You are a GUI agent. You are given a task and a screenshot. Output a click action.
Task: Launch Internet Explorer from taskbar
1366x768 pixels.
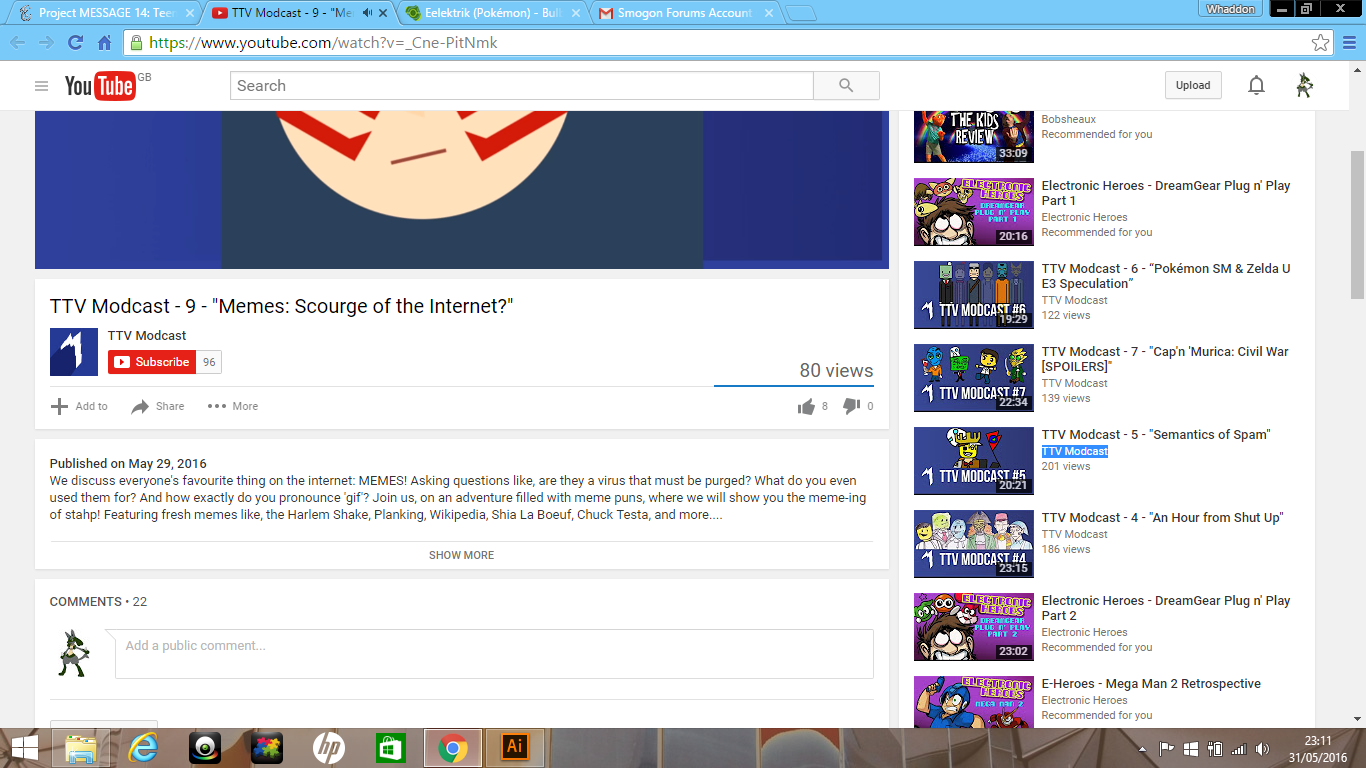[x=144, y=748]
